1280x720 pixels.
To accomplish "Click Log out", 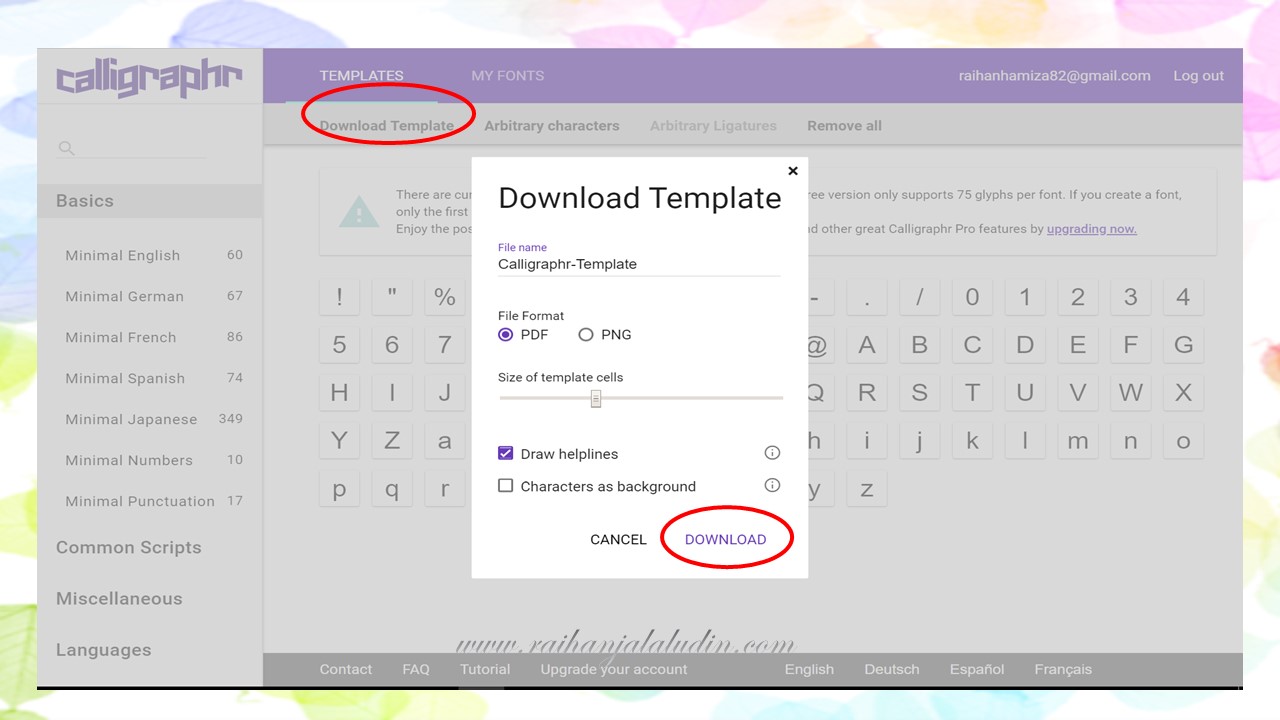I will click(x=1199, y=75).
